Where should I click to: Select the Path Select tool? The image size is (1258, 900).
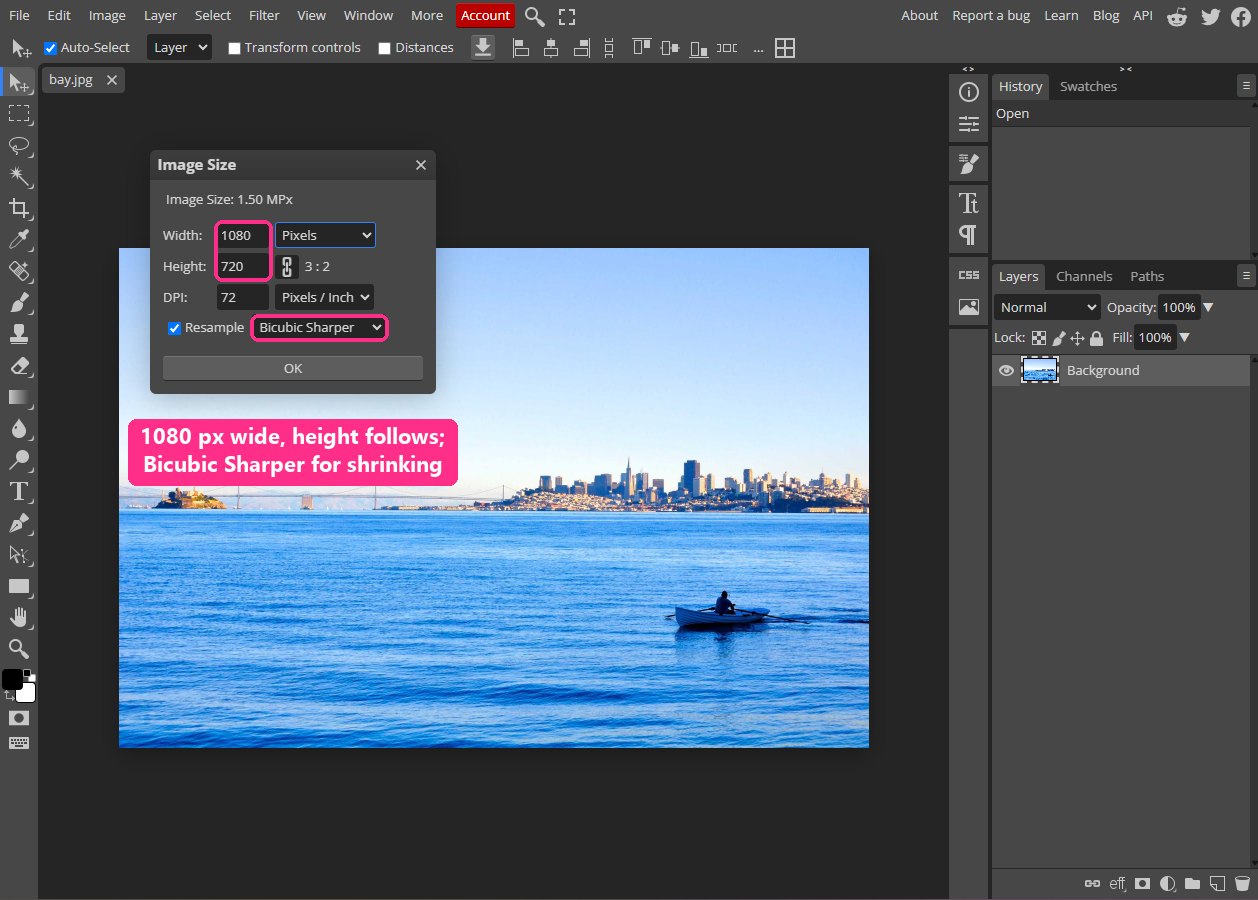(19, 554)
